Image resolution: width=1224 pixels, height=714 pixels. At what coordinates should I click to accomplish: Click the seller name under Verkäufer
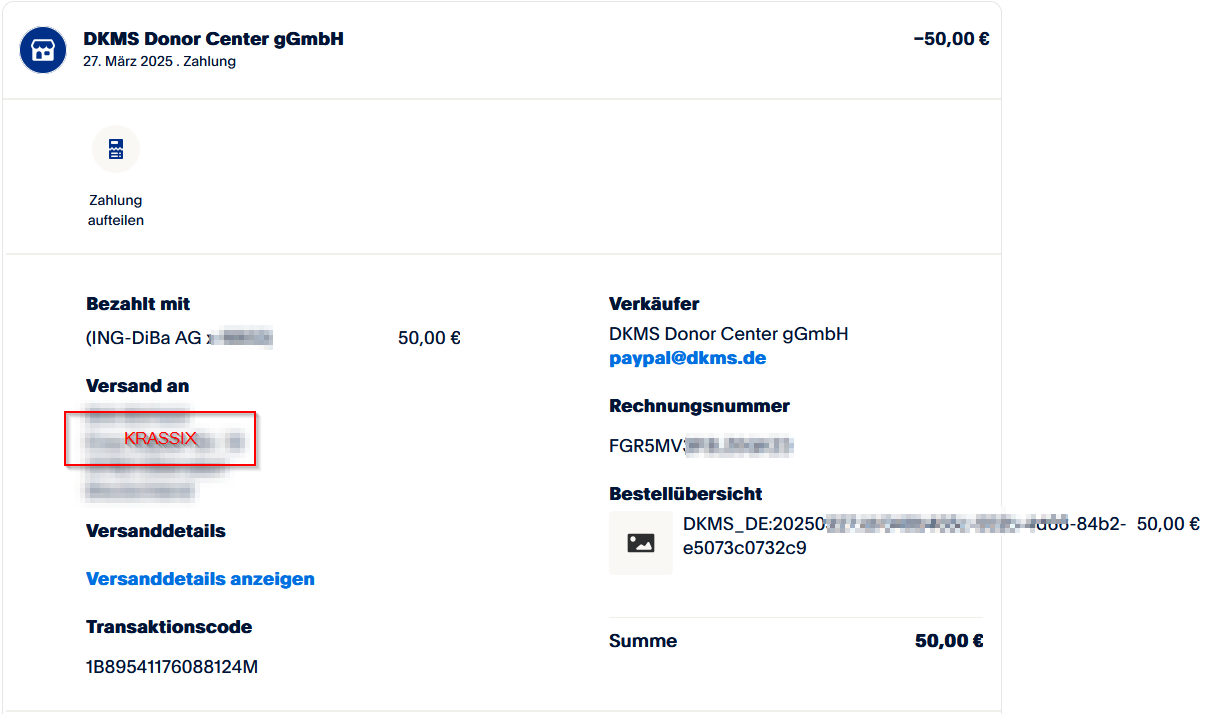coord(728,334)
